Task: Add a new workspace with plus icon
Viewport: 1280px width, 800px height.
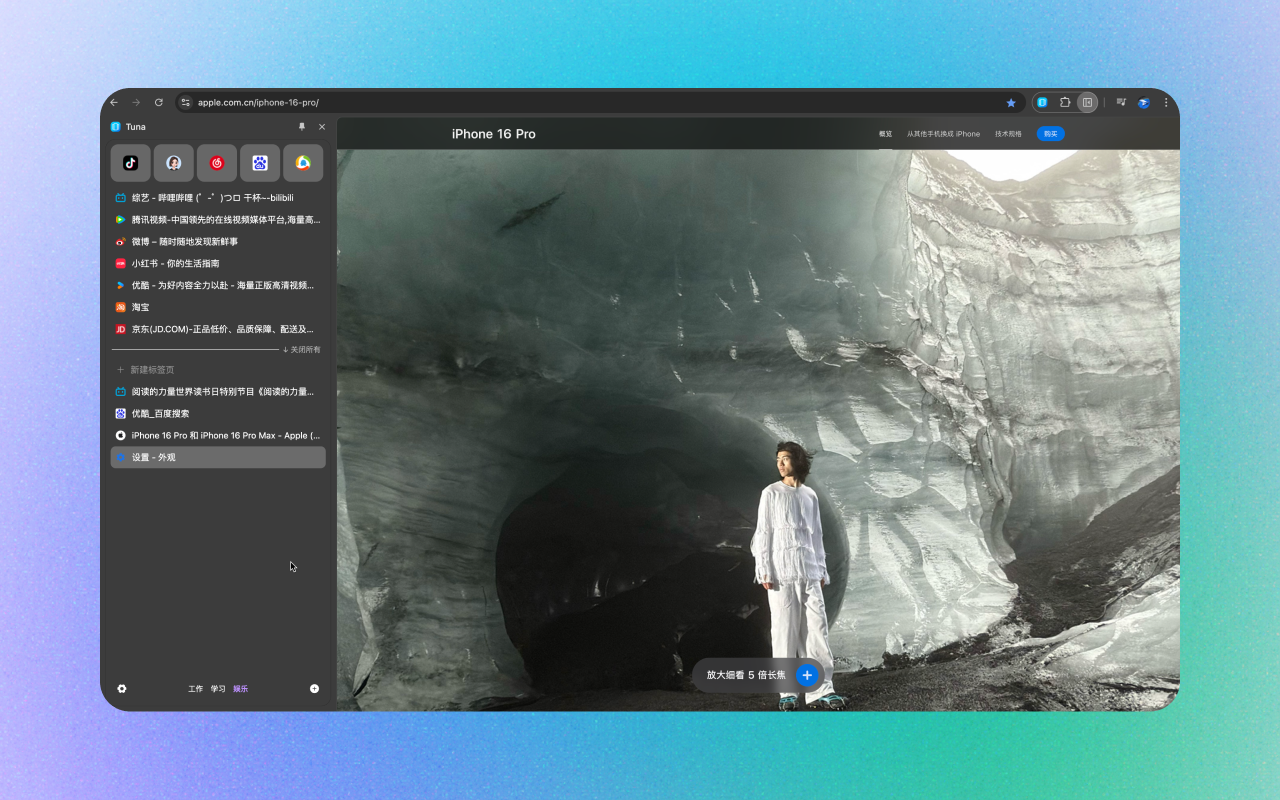Action: click(314, 689)
